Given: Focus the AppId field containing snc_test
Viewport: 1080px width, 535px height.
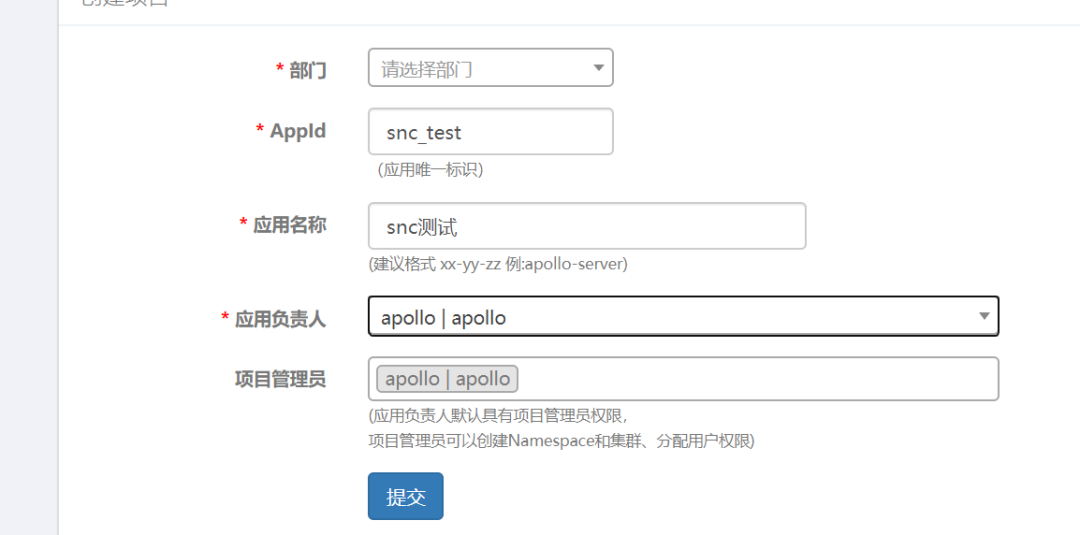Looking at the screenshot, I should pos(490,132).
